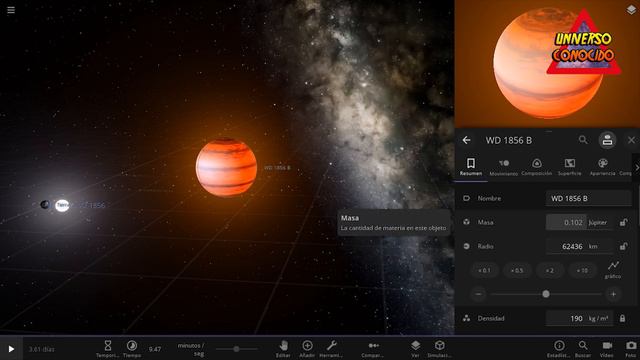Open the Tiempo clock settings
This screenshot has width=640, height=360.
tap(132, 349)
